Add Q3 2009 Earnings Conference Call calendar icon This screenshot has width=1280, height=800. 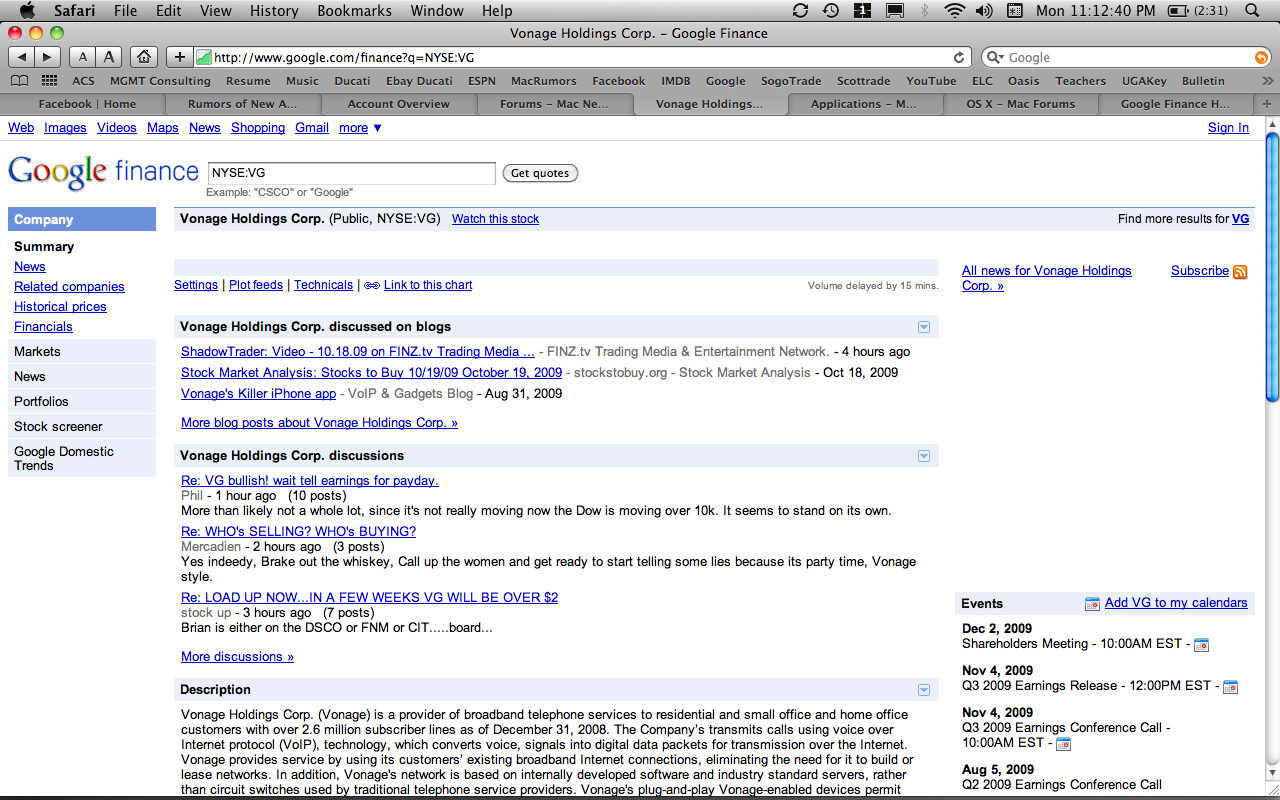click(1064, 744)
